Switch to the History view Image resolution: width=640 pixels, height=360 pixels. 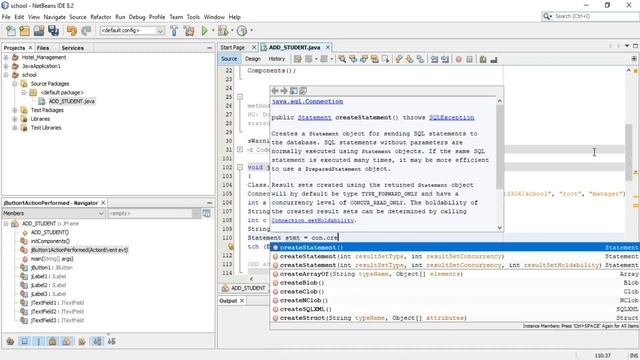click(276, 59)
